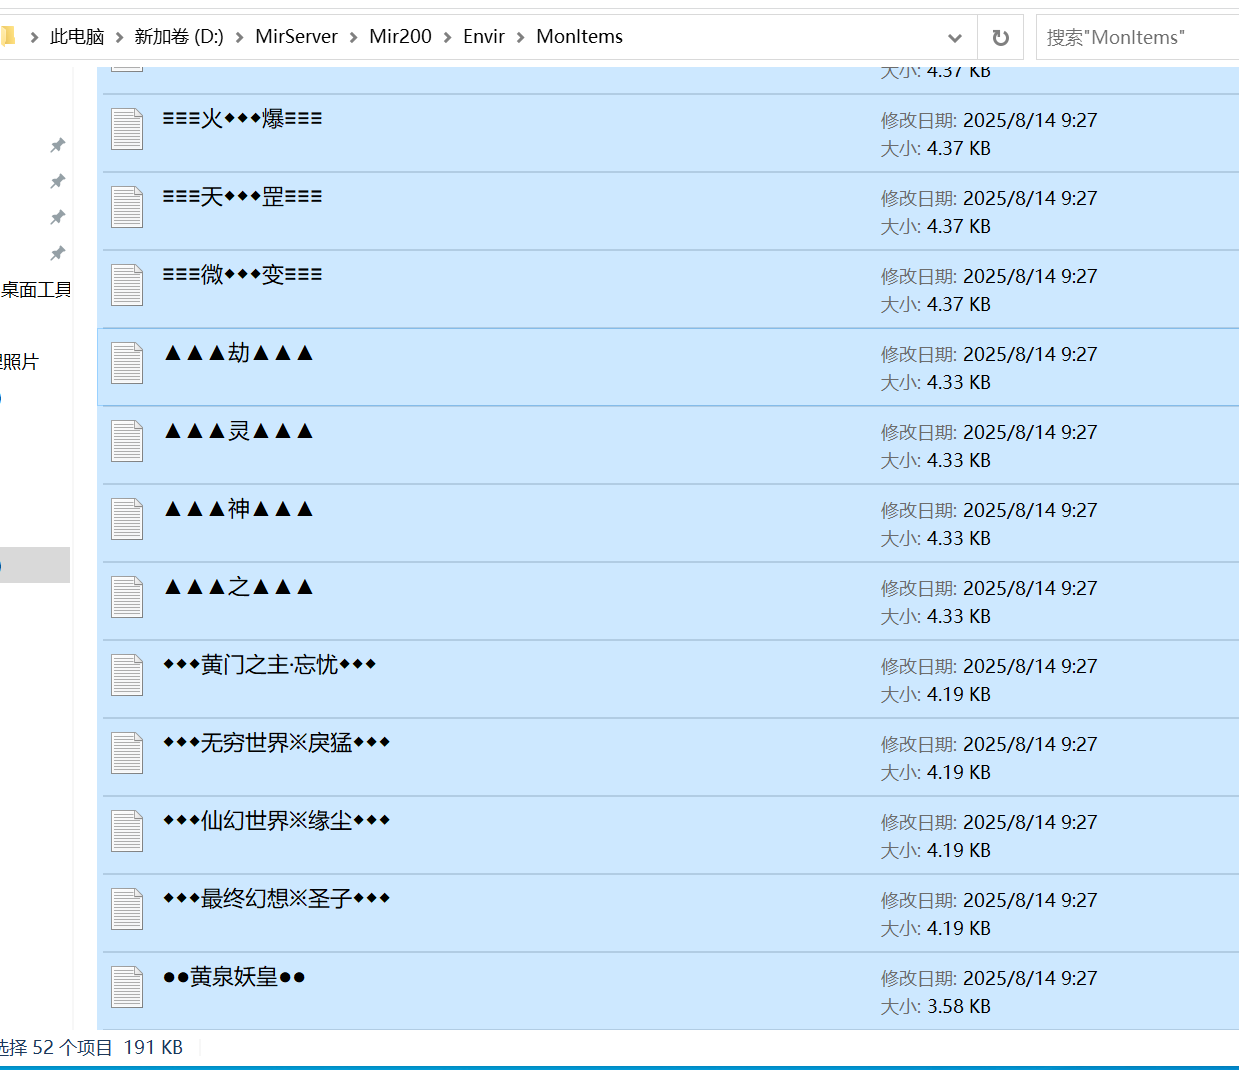Click file icon of ●●黄泉妖皇●●

pyautogui.click(x=127, y=987)
